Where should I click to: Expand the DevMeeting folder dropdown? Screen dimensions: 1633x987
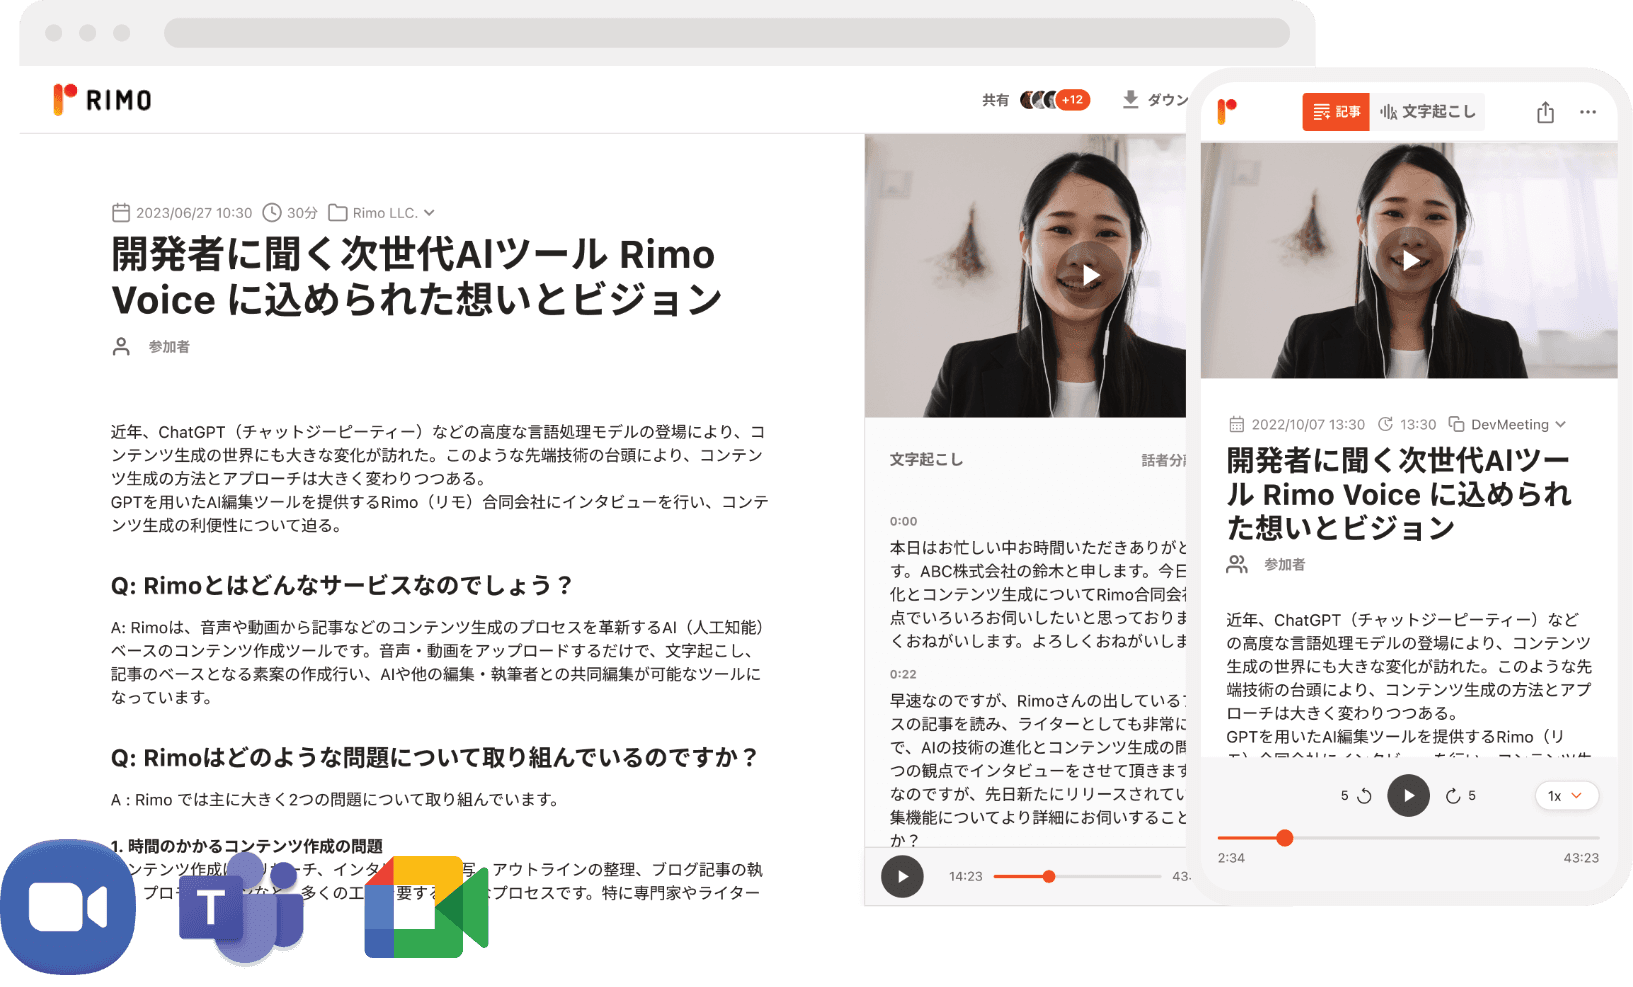click(x=1560, y=425)
